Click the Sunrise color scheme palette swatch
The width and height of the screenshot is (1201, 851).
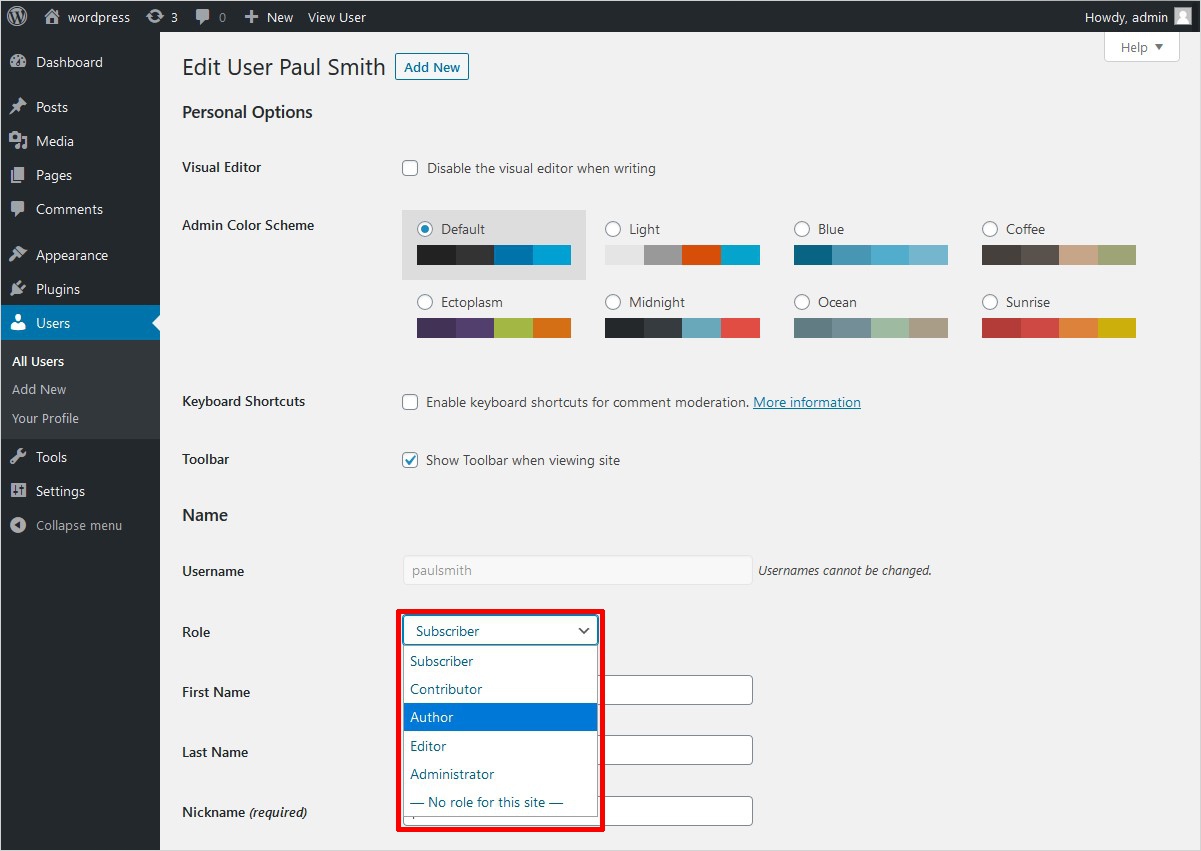point(1058,328)
